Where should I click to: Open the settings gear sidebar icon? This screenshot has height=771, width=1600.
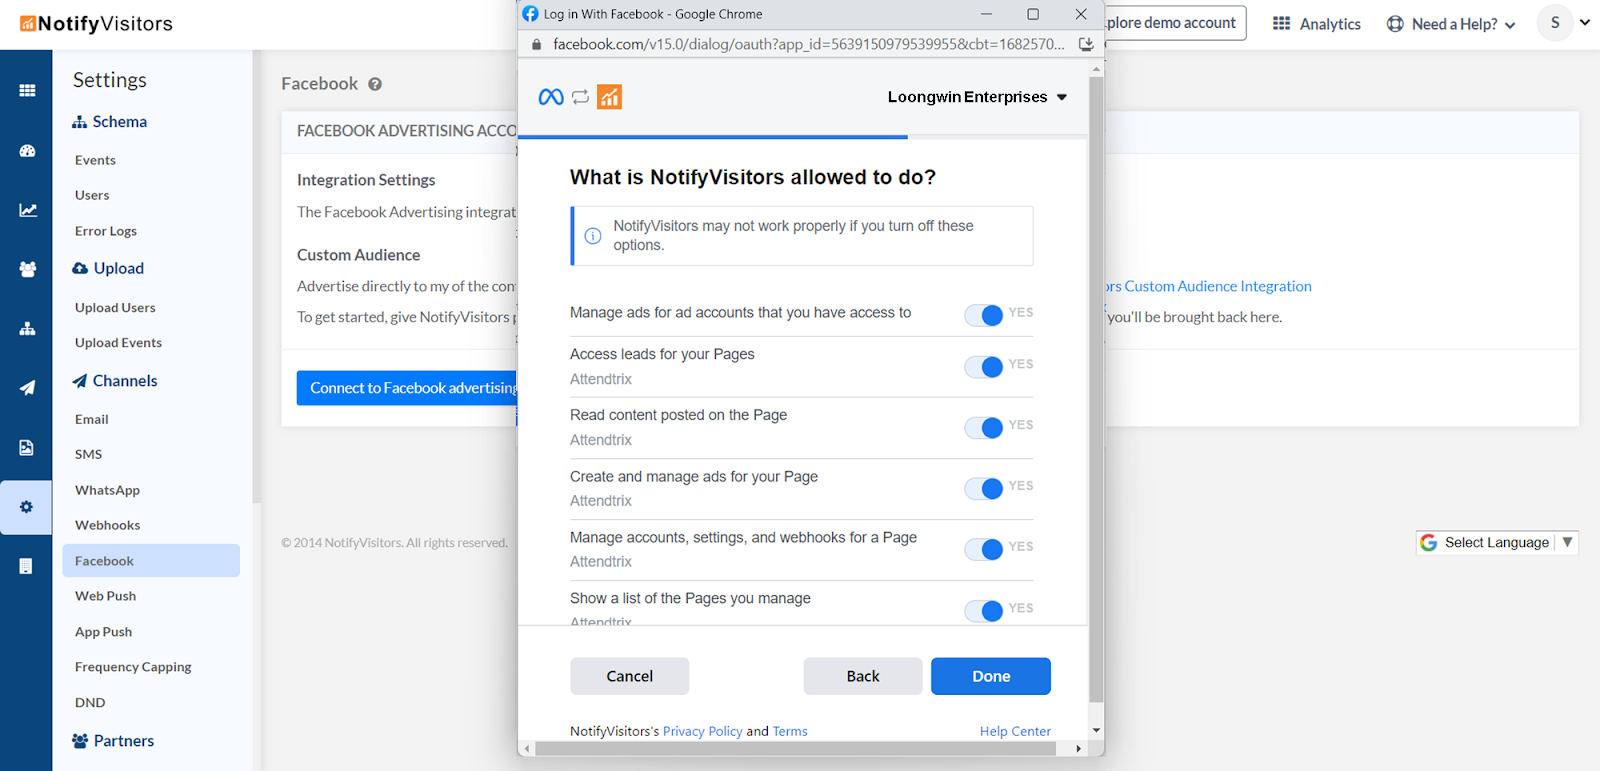pos(27,507)
